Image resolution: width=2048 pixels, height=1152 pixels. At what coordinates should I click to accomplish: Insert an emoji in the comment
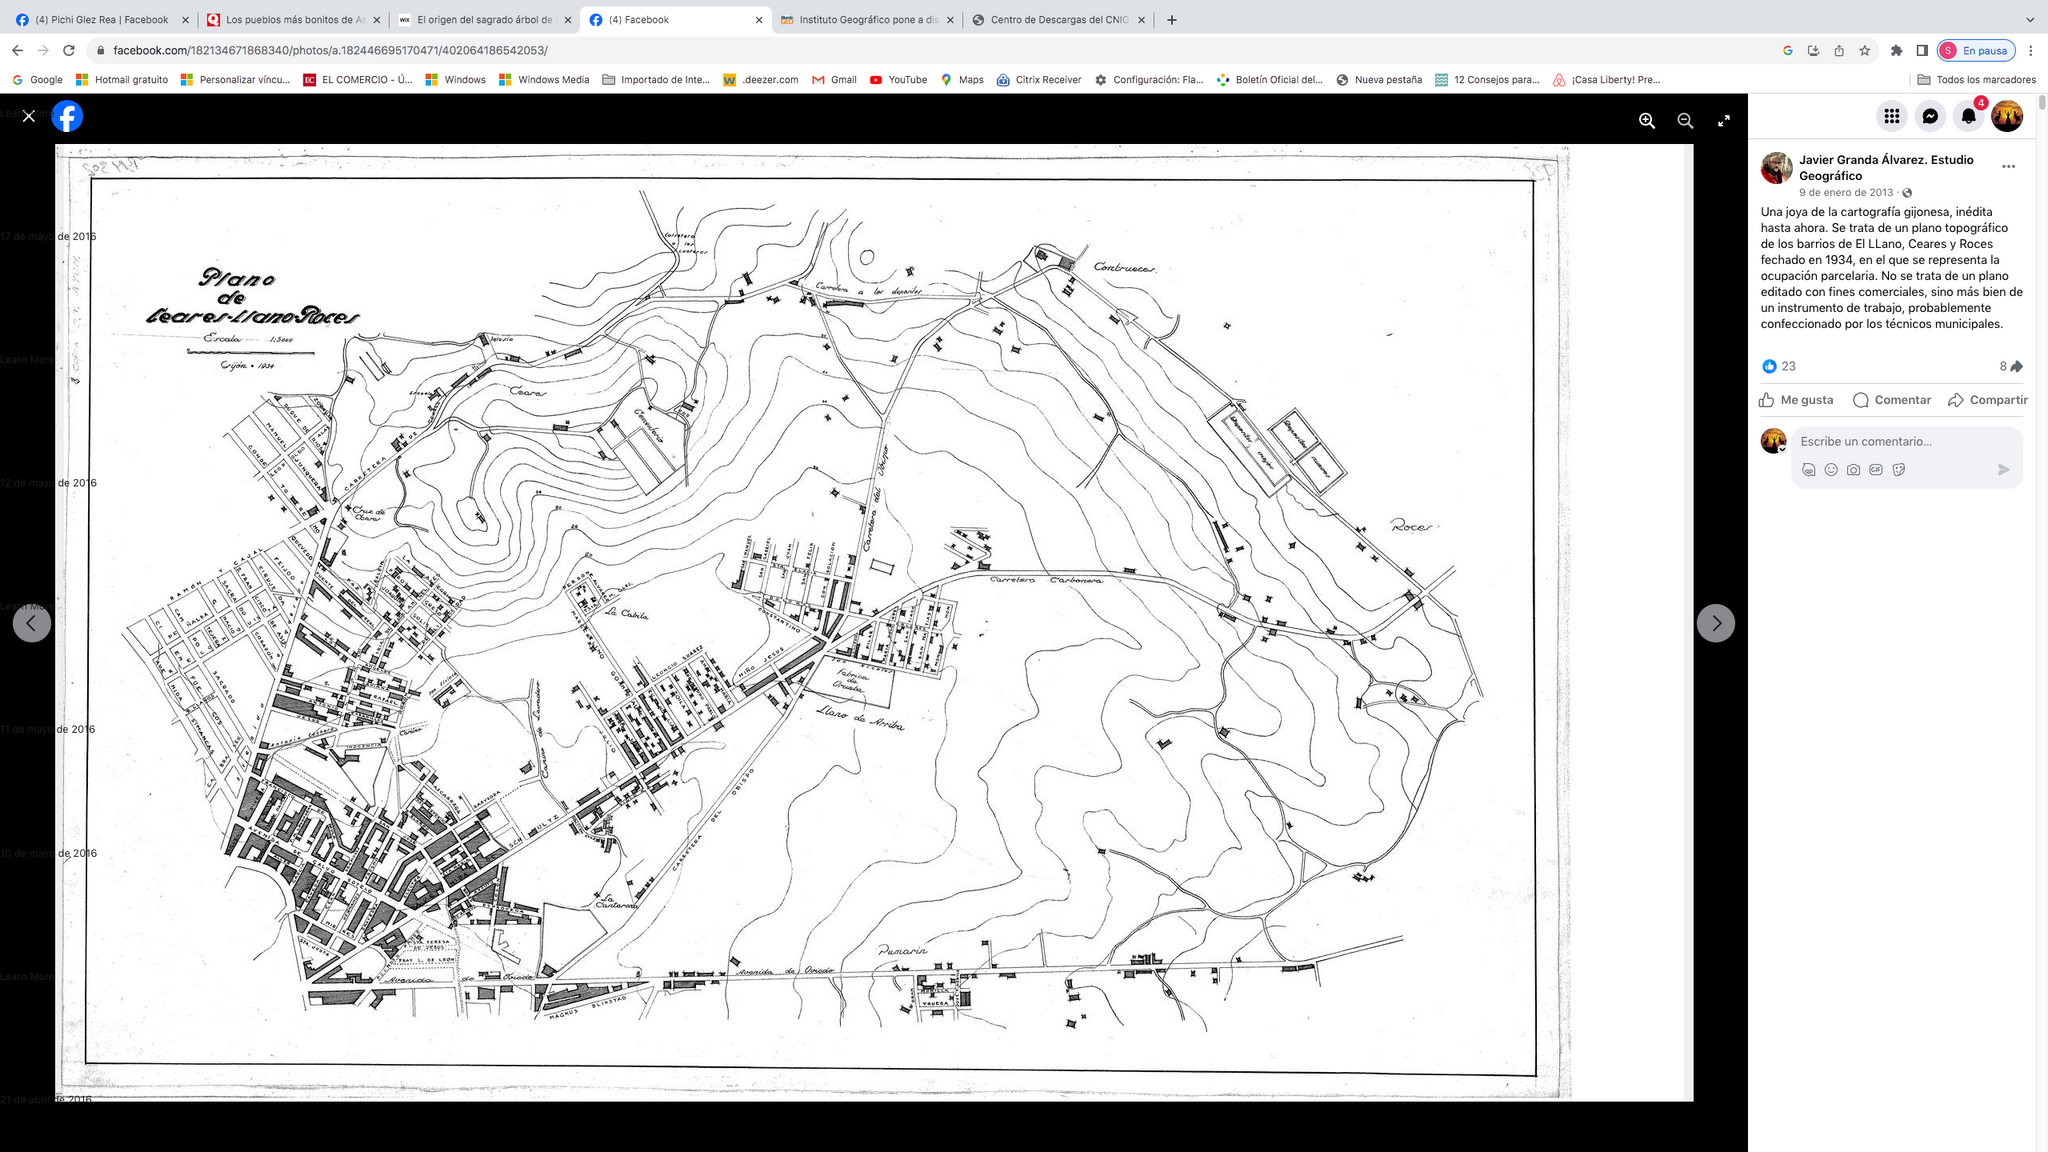(x=1831, y=470)
